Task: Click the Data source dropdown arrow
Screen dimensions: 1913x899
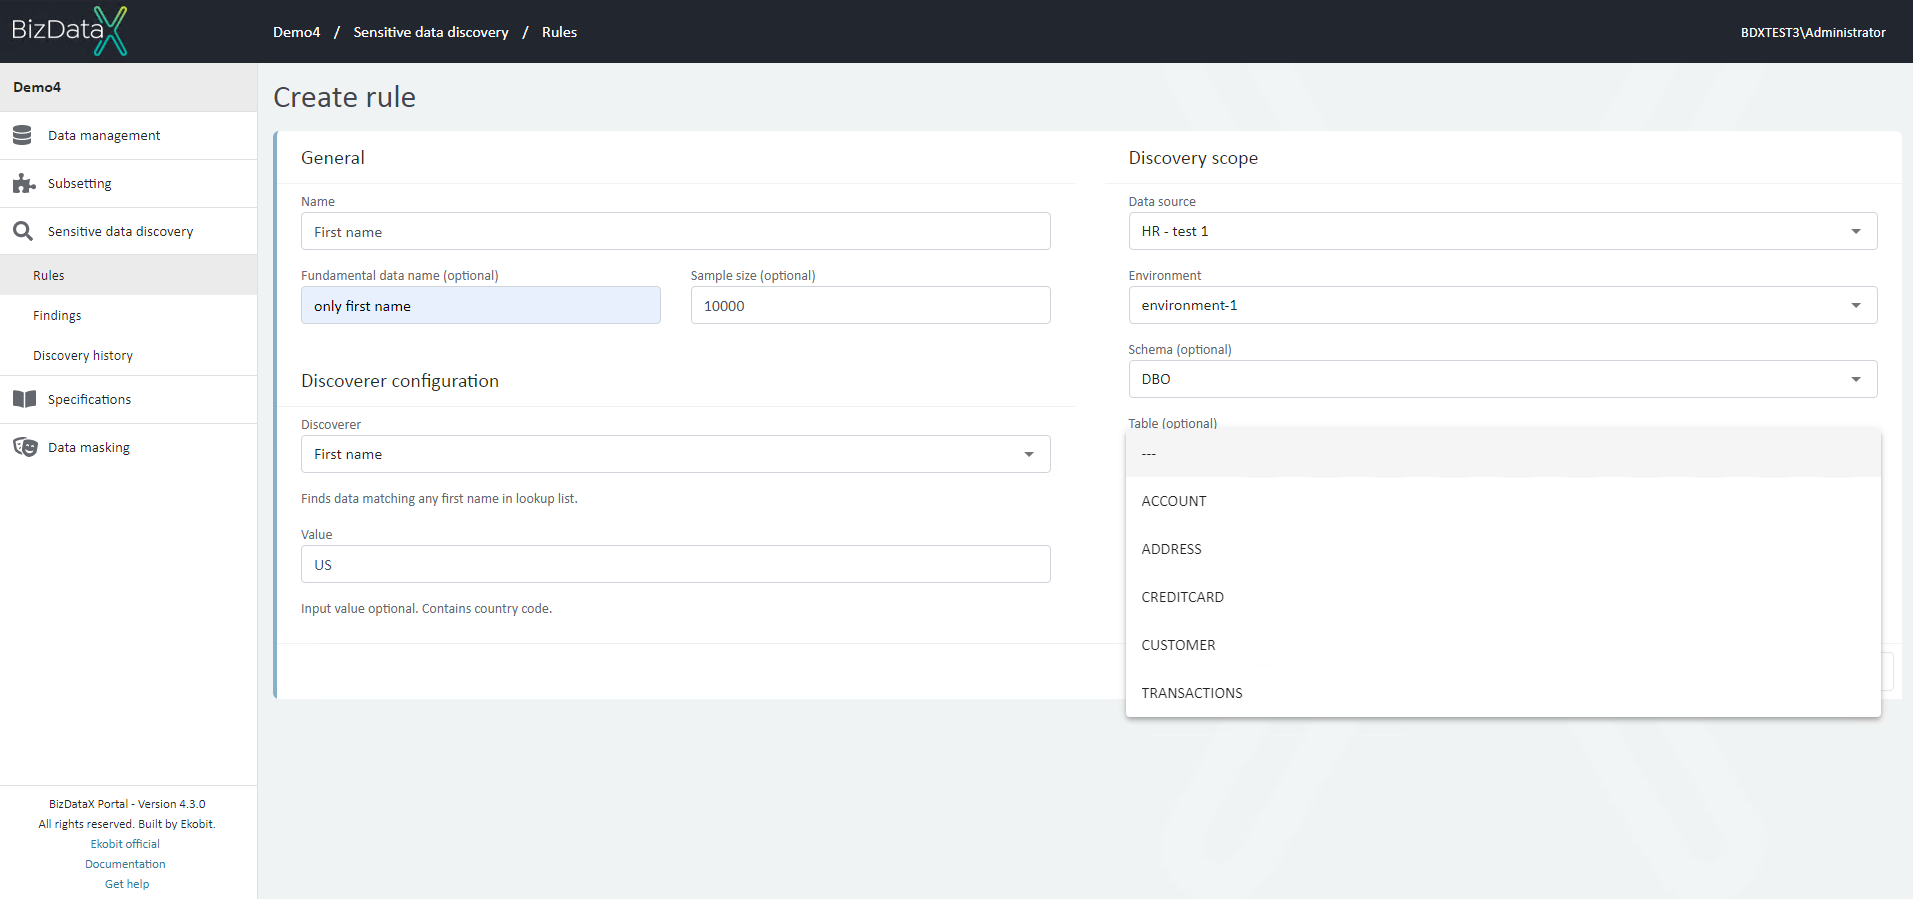Action: click(1855, 231)
